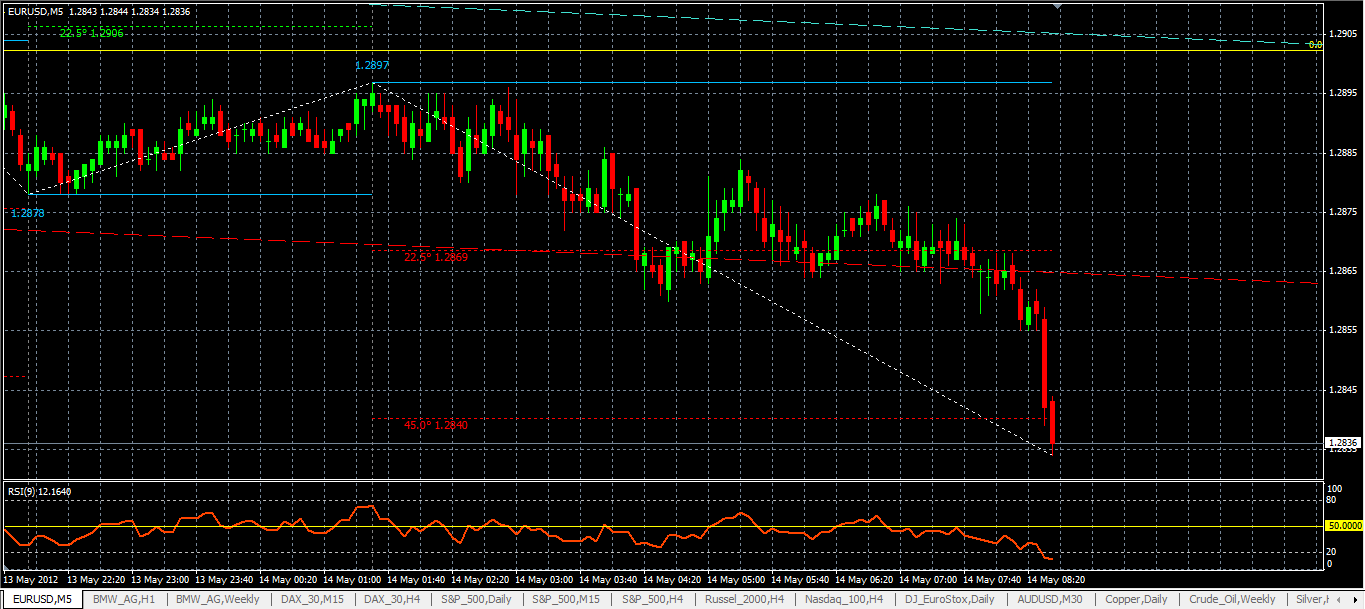Click the 1.2845 price scale value
1365x609 pixels.
1342,390
